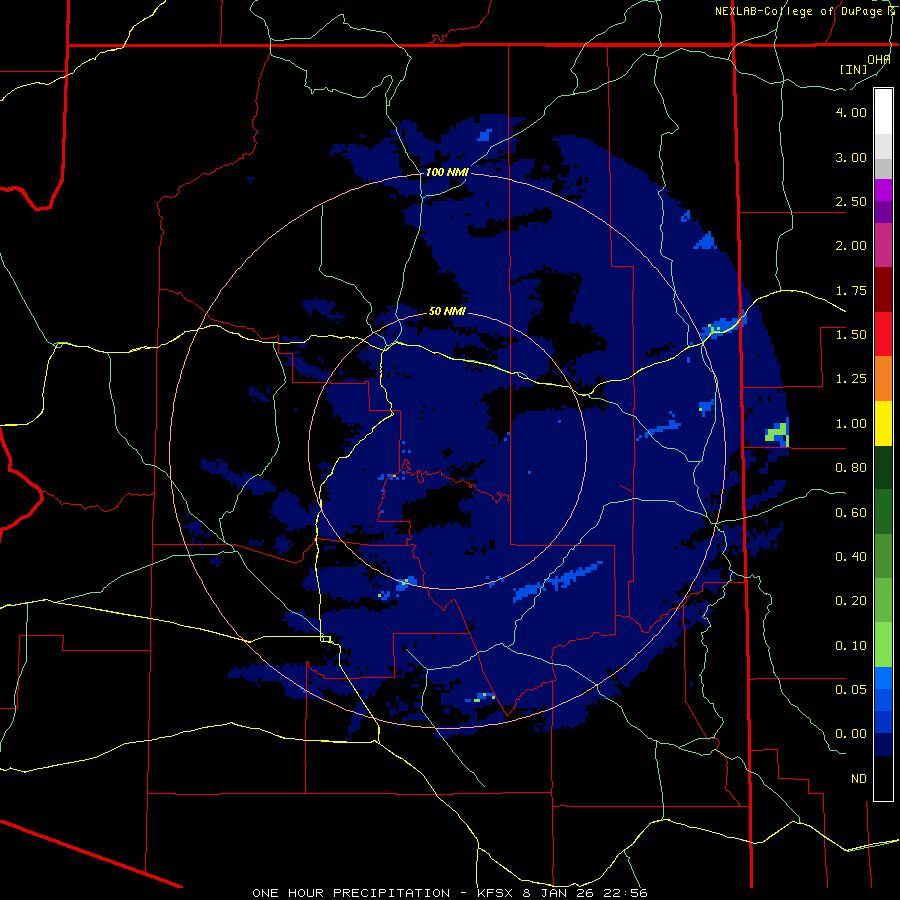This screenshot has height=900, width=900.
Task: Click the 0.60 legend value
Action: pyautogui.click(x=851, y=513)
